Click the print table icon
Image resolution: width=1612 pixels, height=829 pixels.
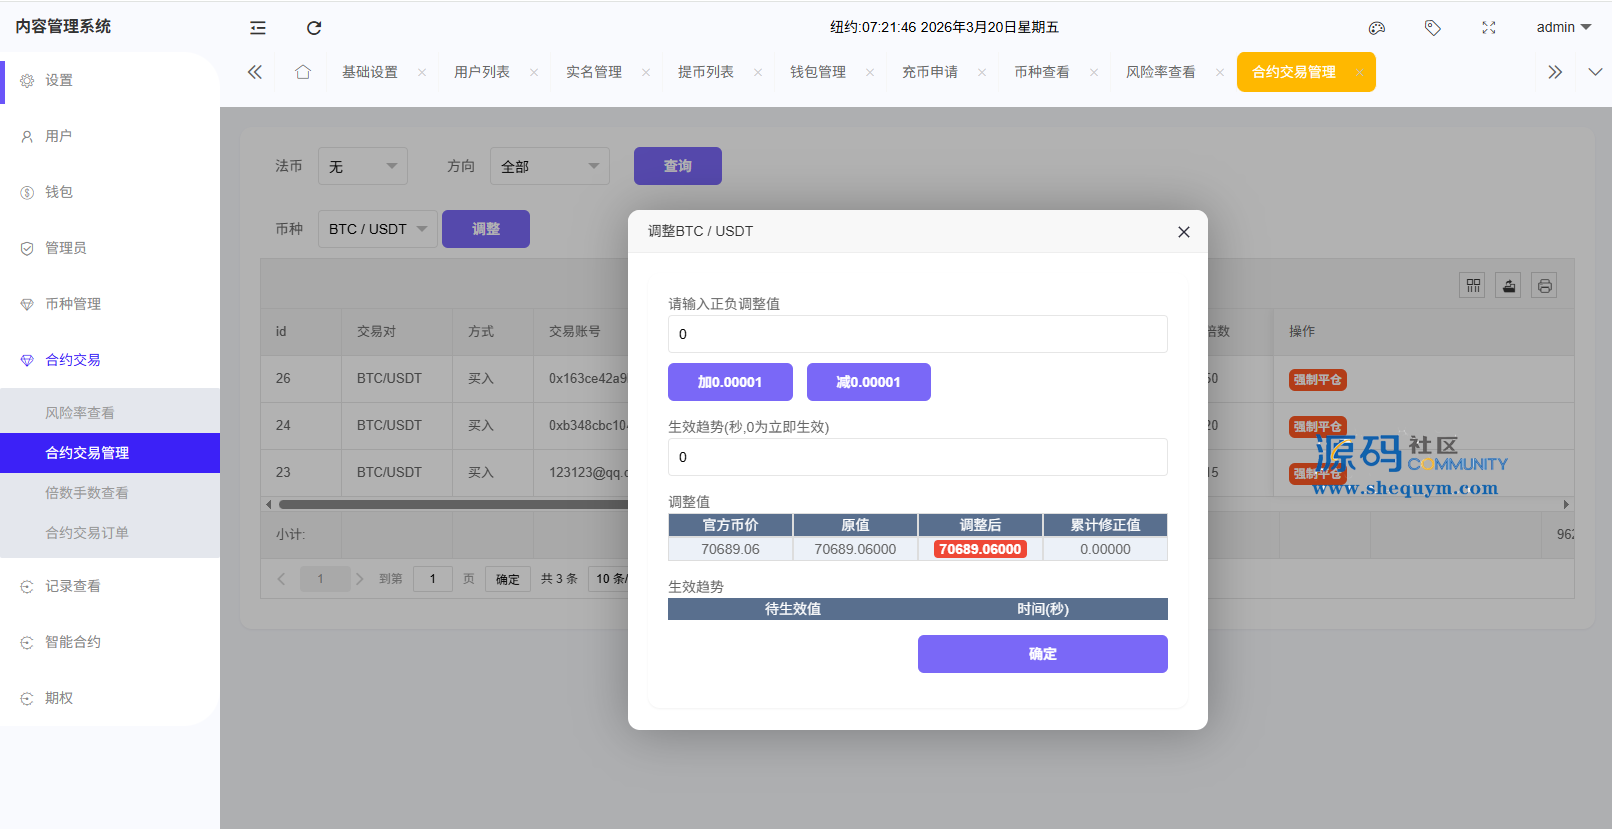[x=1545, y=286]
